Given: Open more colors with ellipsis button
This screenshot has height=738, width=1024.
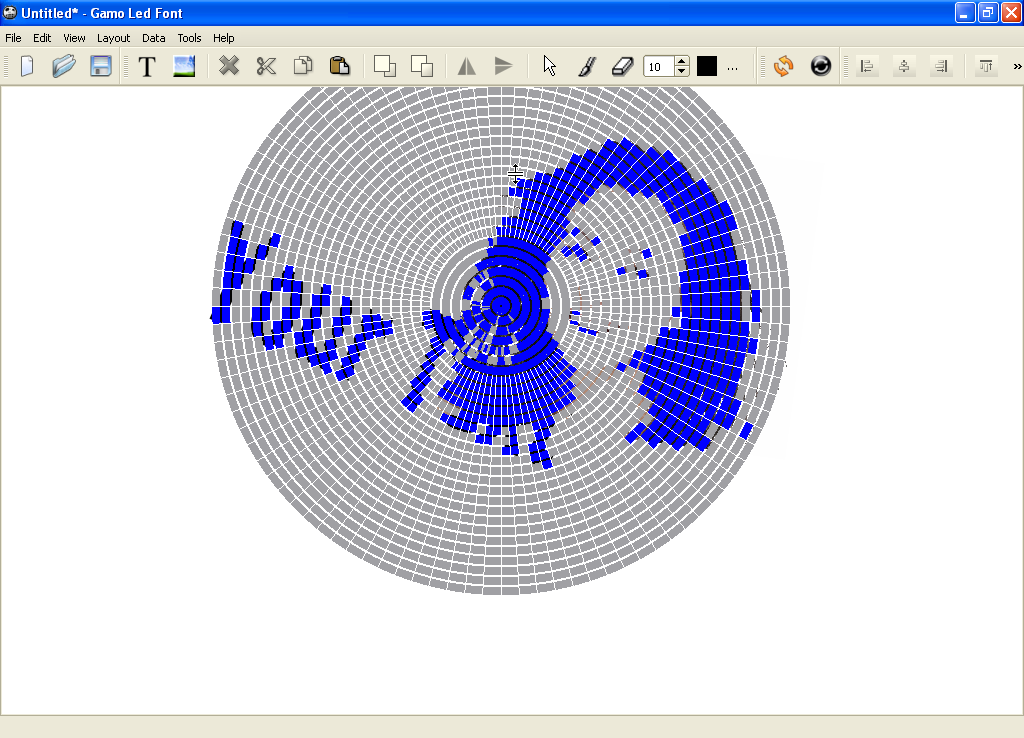Looking at the screenshot, I should [733, 67].
